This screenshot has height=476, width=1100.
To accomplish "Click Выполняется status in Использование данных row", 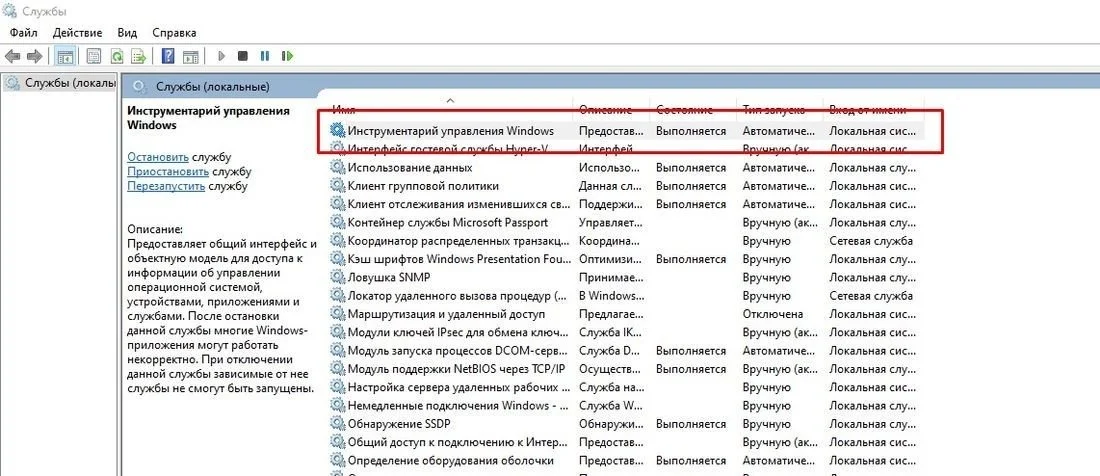I will (691, 168).
